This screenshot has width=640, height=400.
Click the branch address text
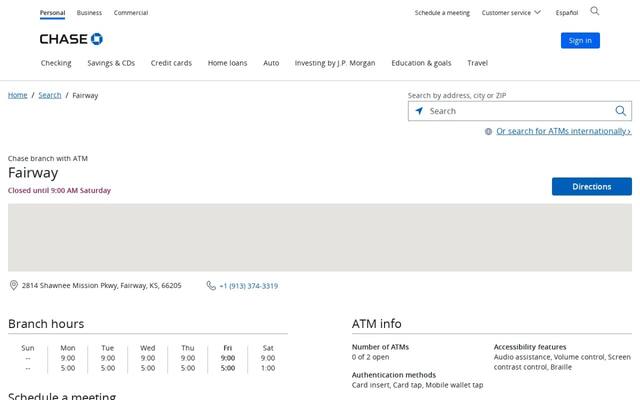(x=102, y=285)
